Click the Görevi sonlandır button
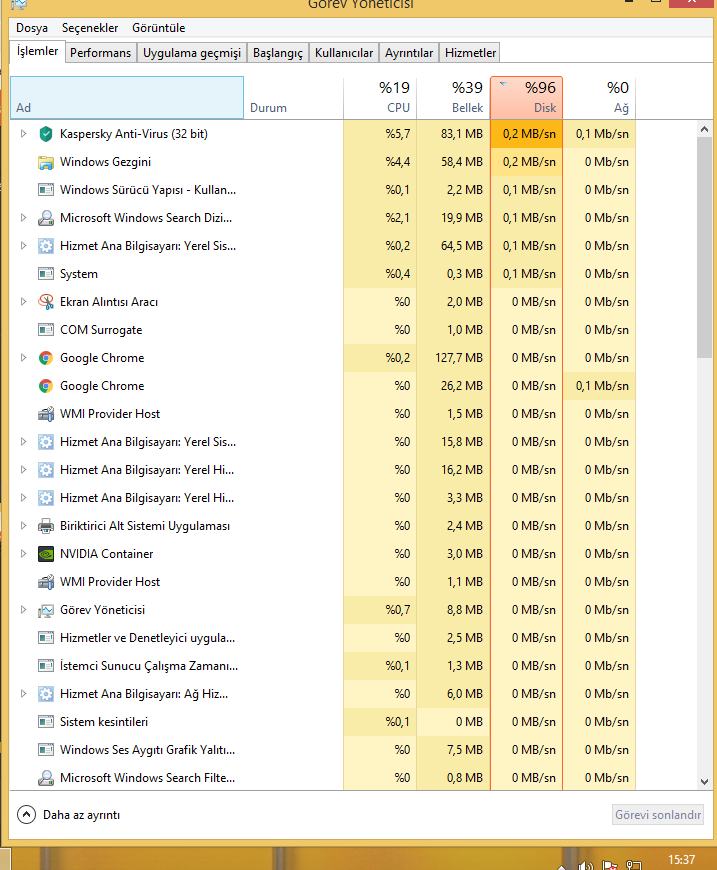 658,815
